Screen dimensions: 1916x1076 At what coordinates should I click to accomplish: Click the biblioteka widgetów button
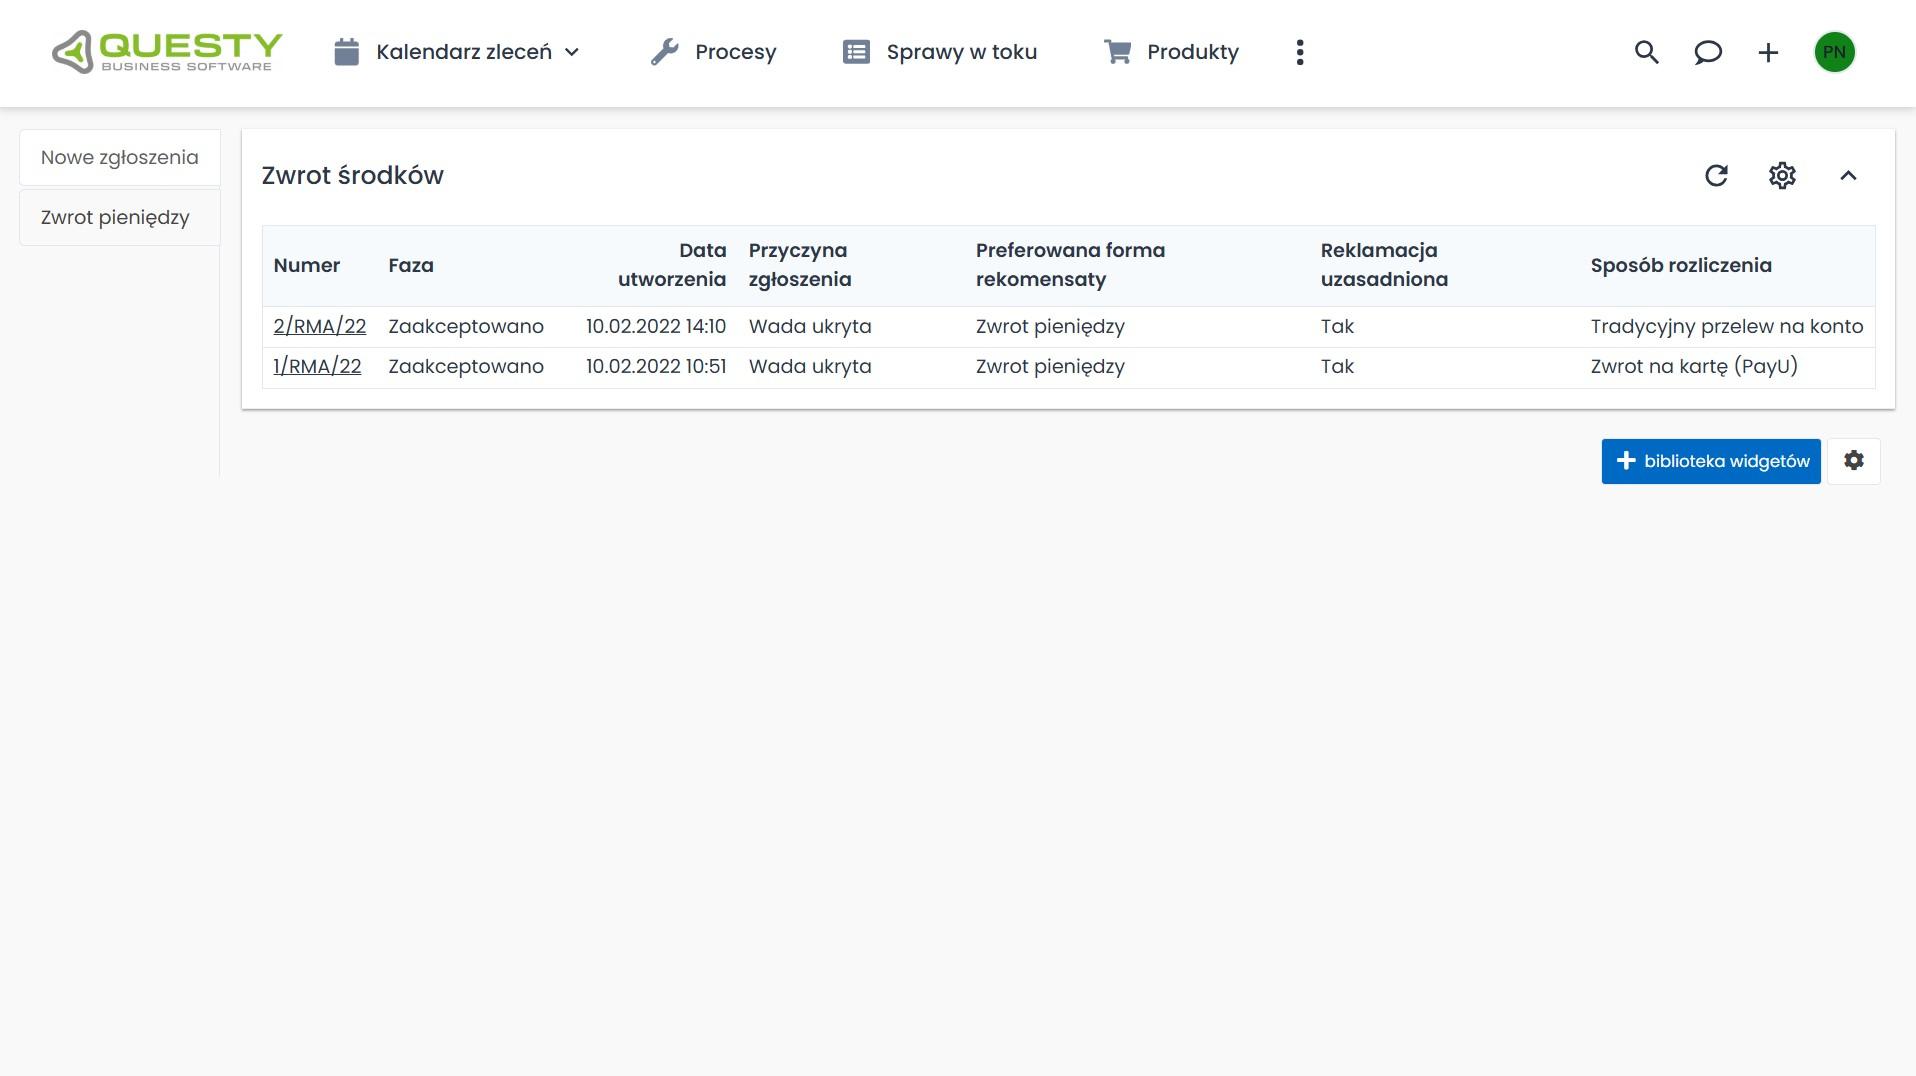click(x=1711, y=461)
